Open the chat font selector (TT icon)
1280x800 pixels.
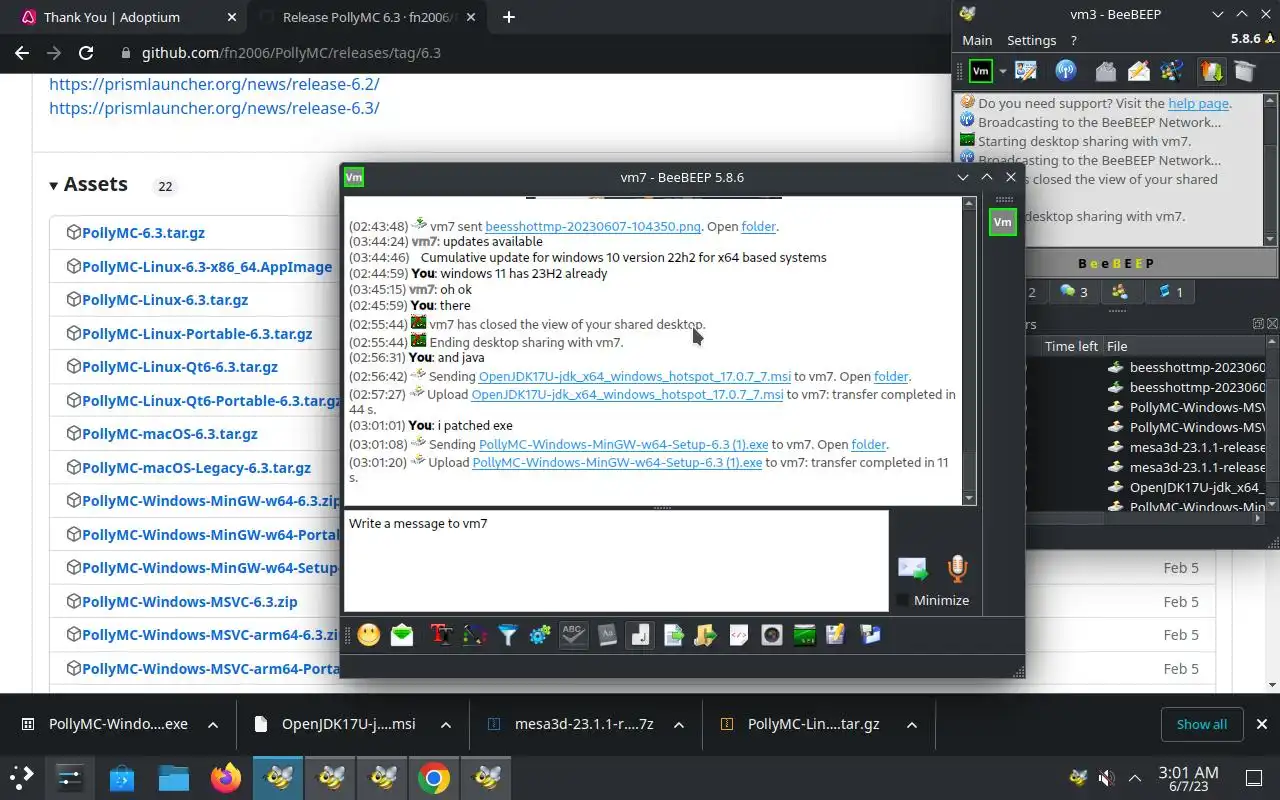(441, 635)
